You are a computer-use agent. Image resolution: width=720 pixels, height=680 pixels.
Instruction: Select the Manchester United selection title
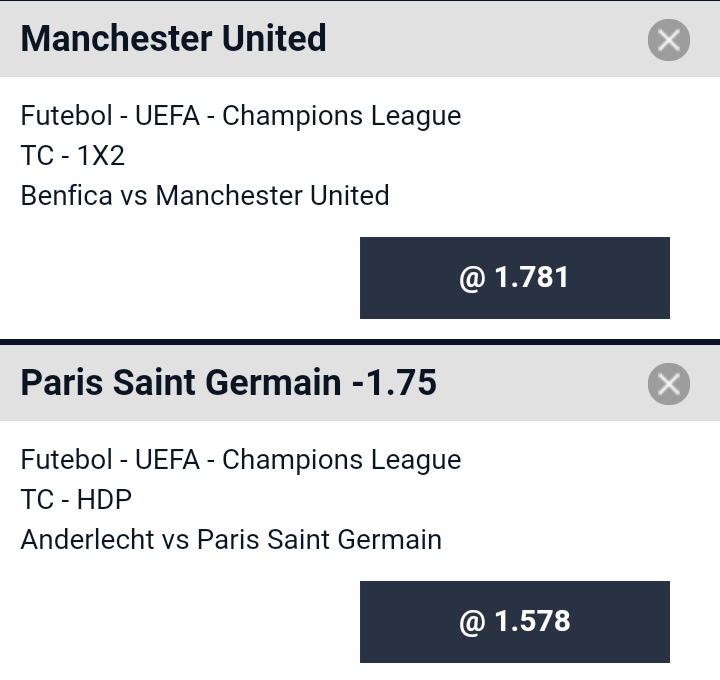174,39
